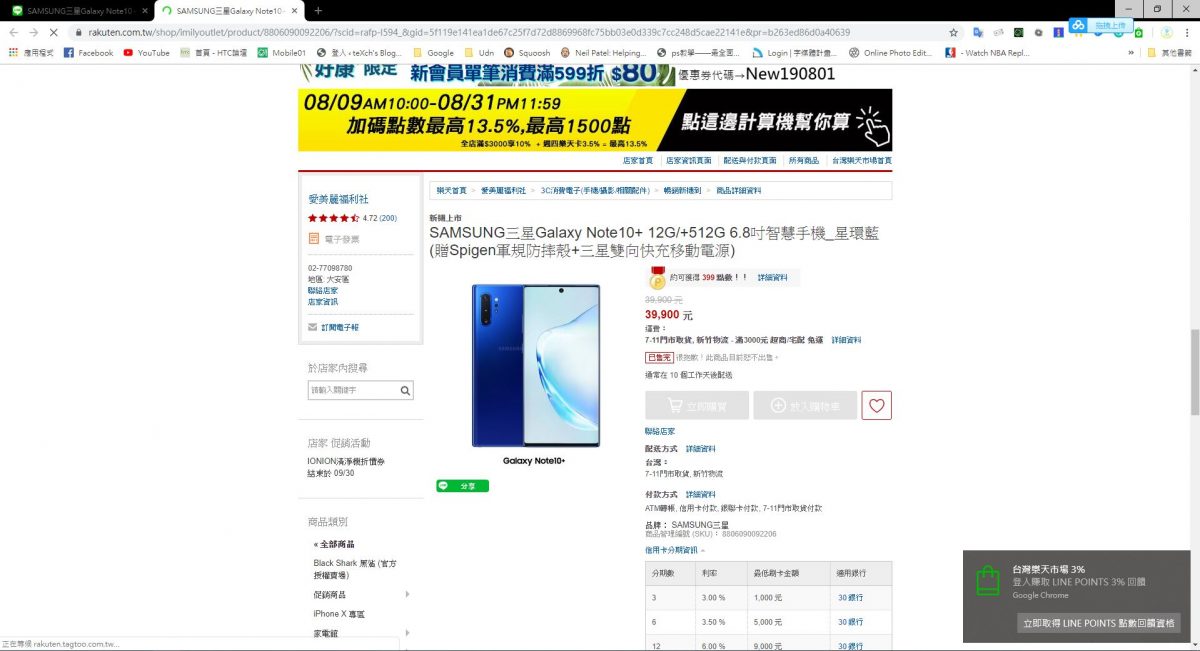Image resolution: width=1200 pixels, height=651 pixels.
Task: Open the 30 銀行 link for 3 installments
Action: (850, 597)
